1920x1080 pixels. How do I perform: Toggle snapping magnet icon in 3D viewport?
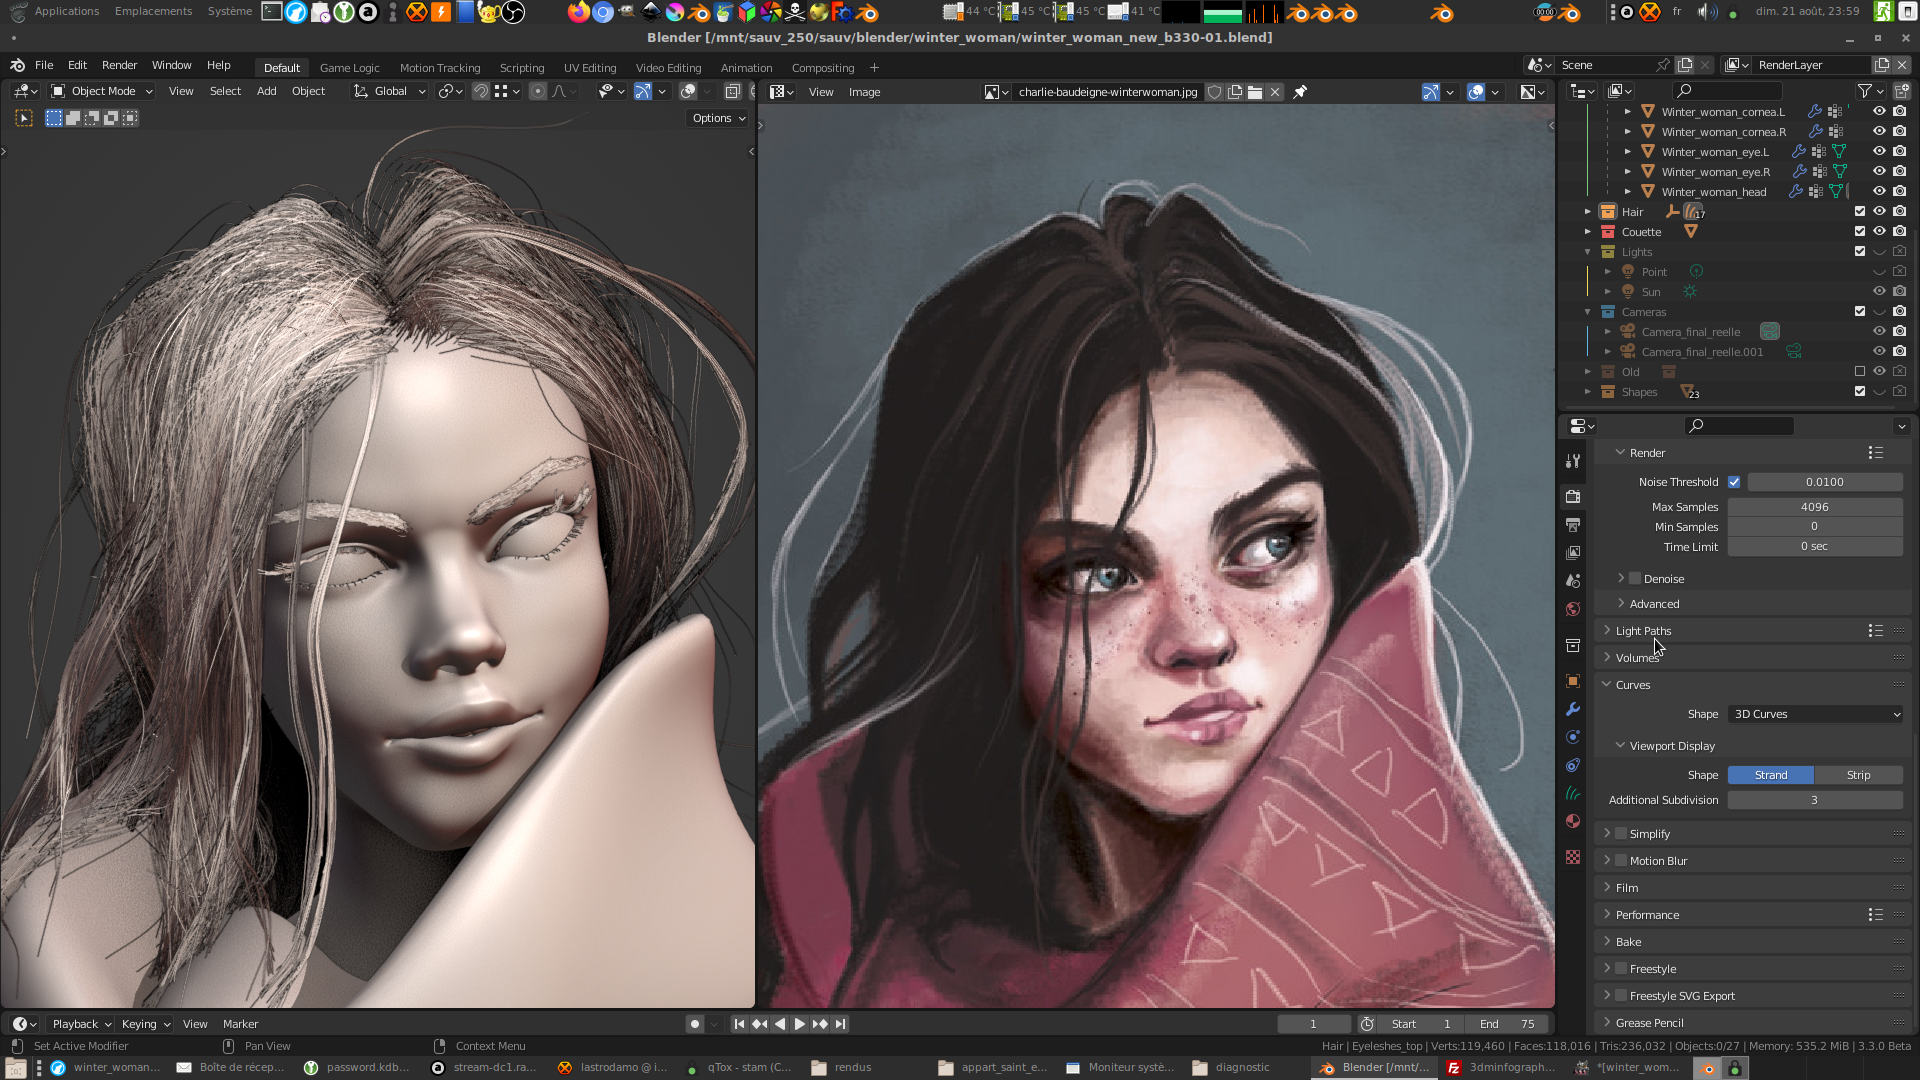[x=481, y=91]
